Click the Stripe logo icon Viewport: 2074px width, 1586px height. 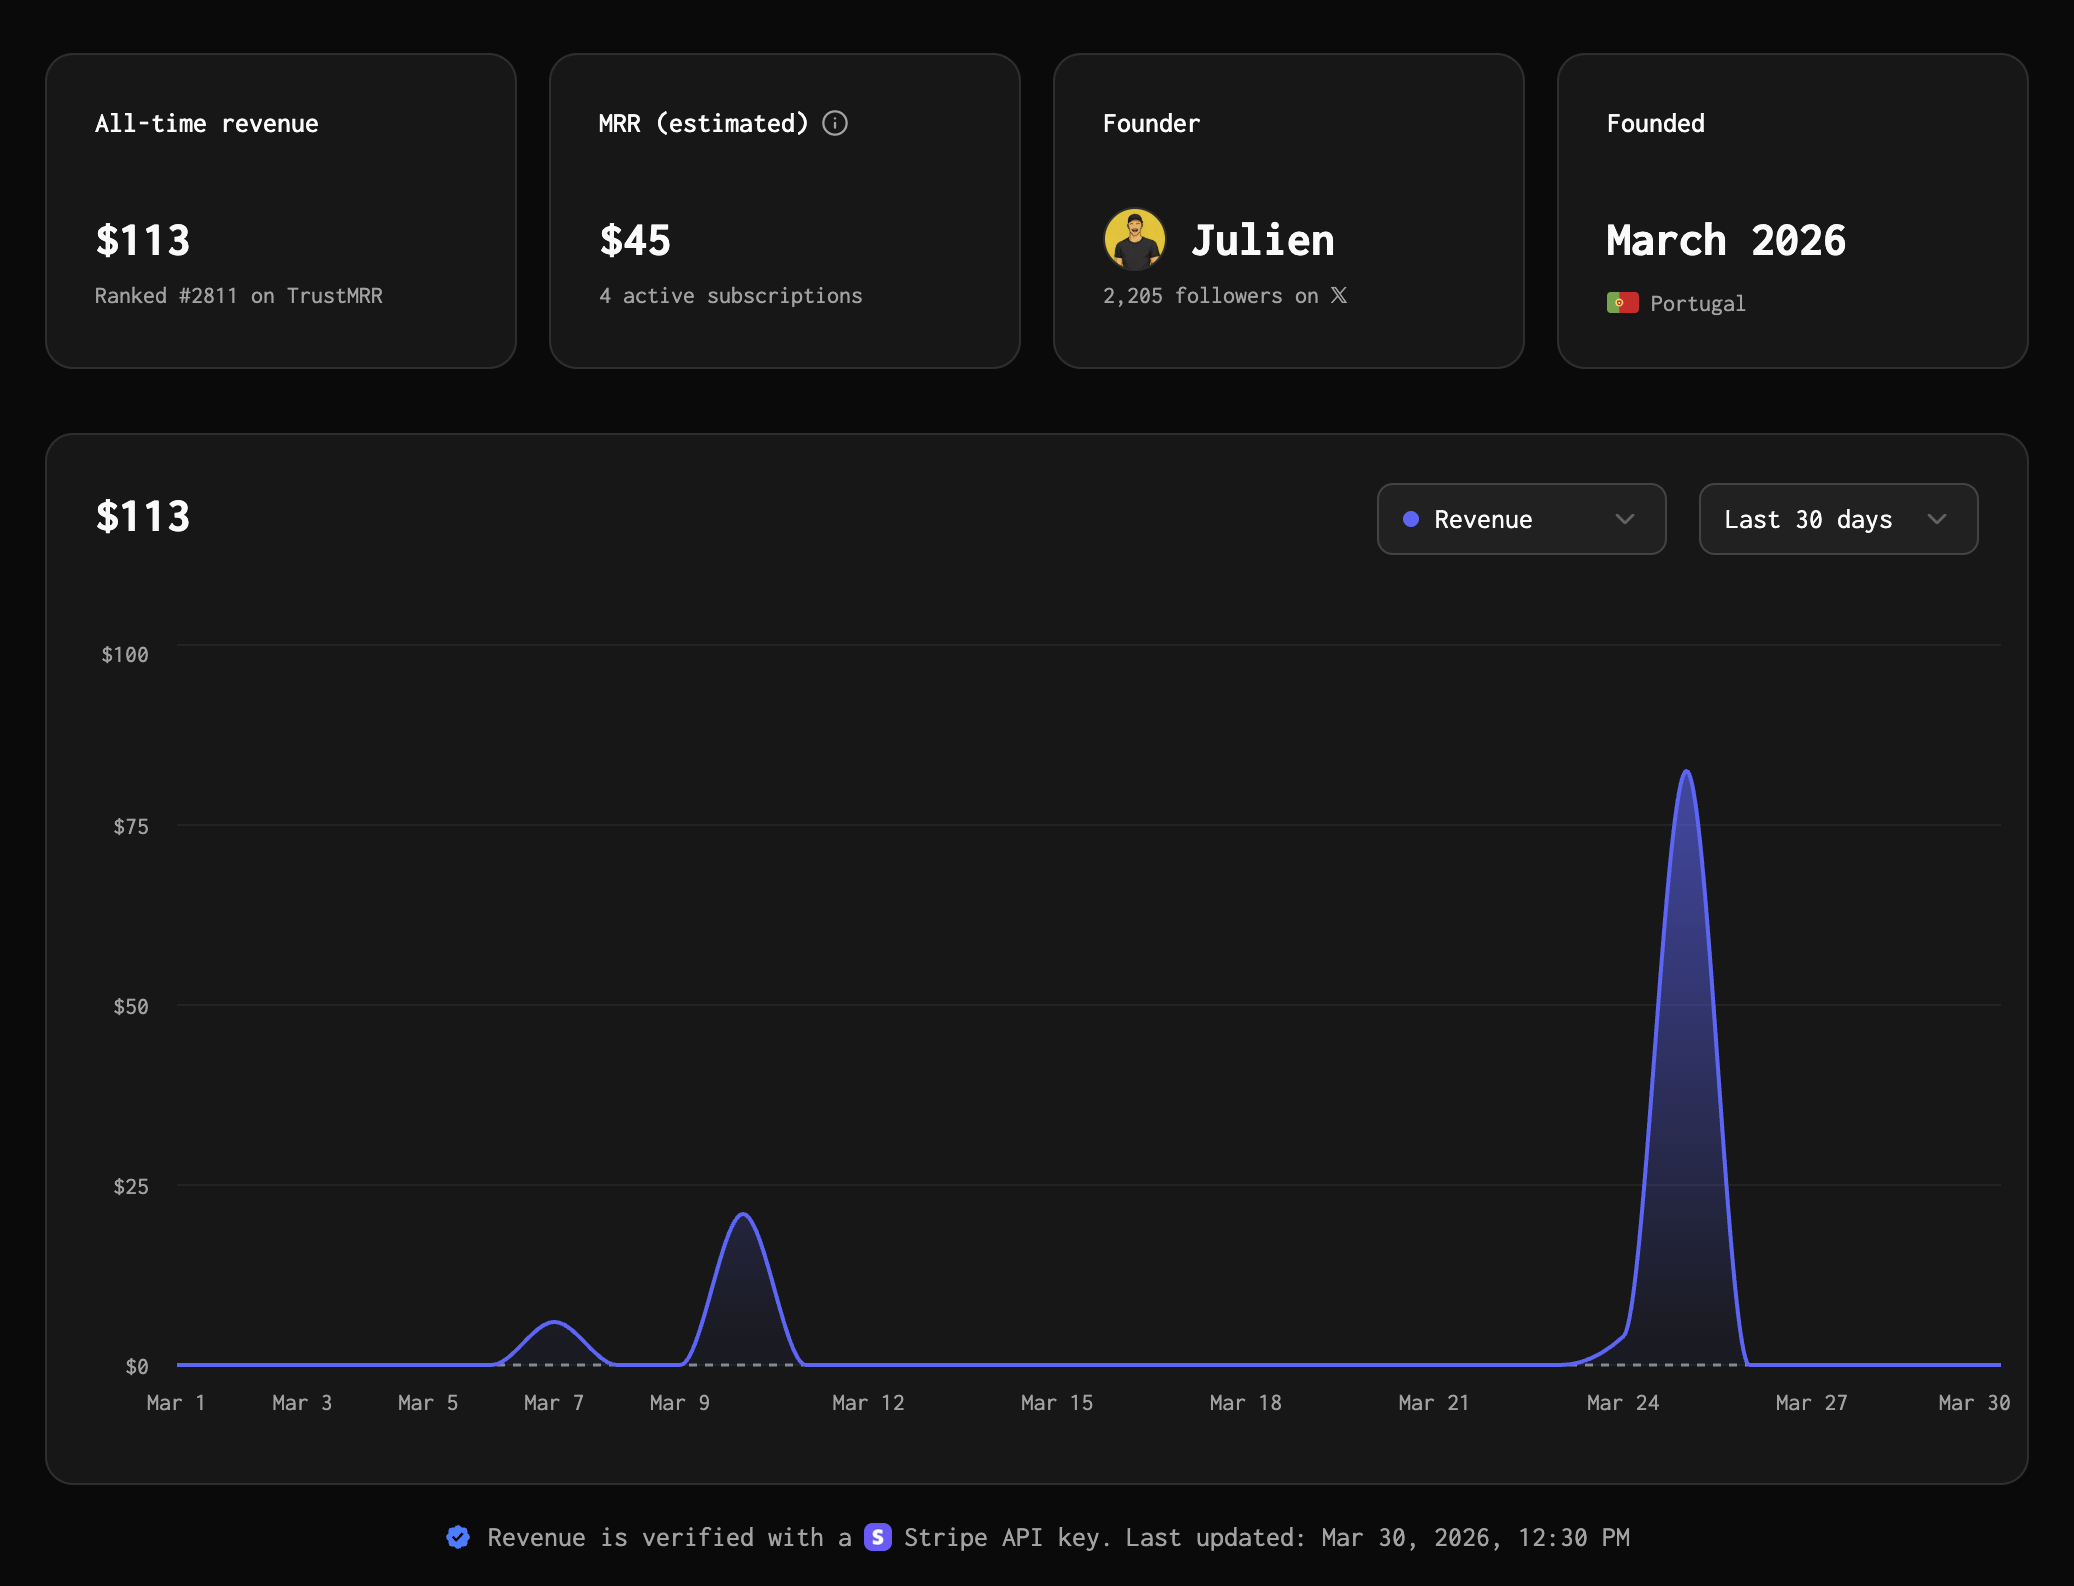[x=877, y=1537]
